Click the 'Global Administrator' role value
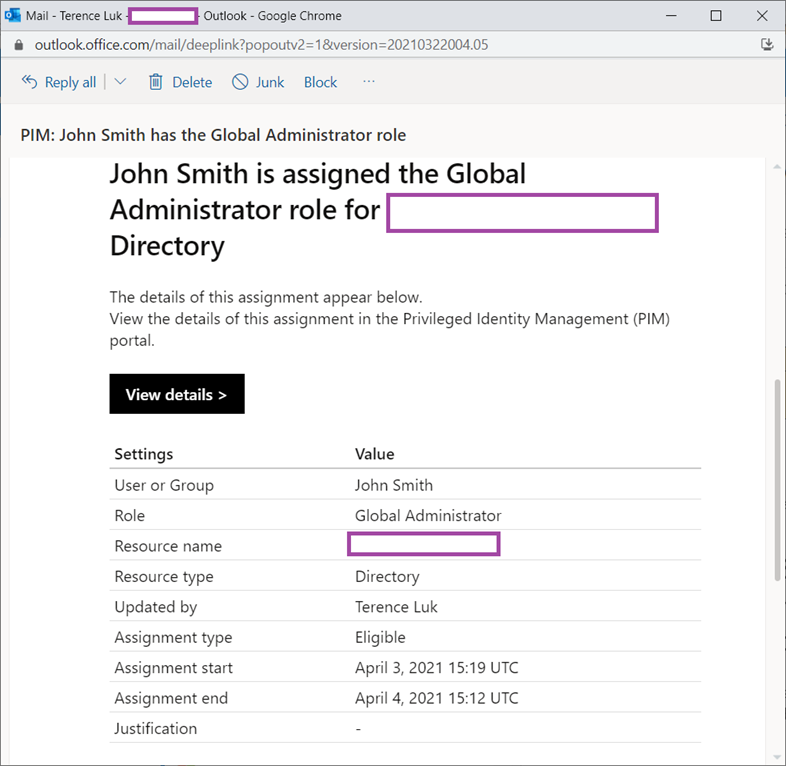Viewport: 786px width, 766px height. (x=428, y=516)
